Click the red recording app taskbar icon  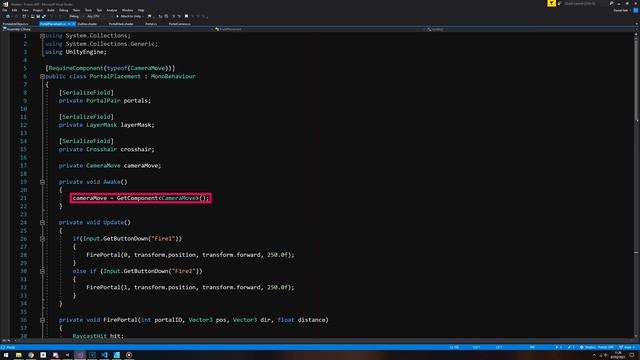(129, 355)
